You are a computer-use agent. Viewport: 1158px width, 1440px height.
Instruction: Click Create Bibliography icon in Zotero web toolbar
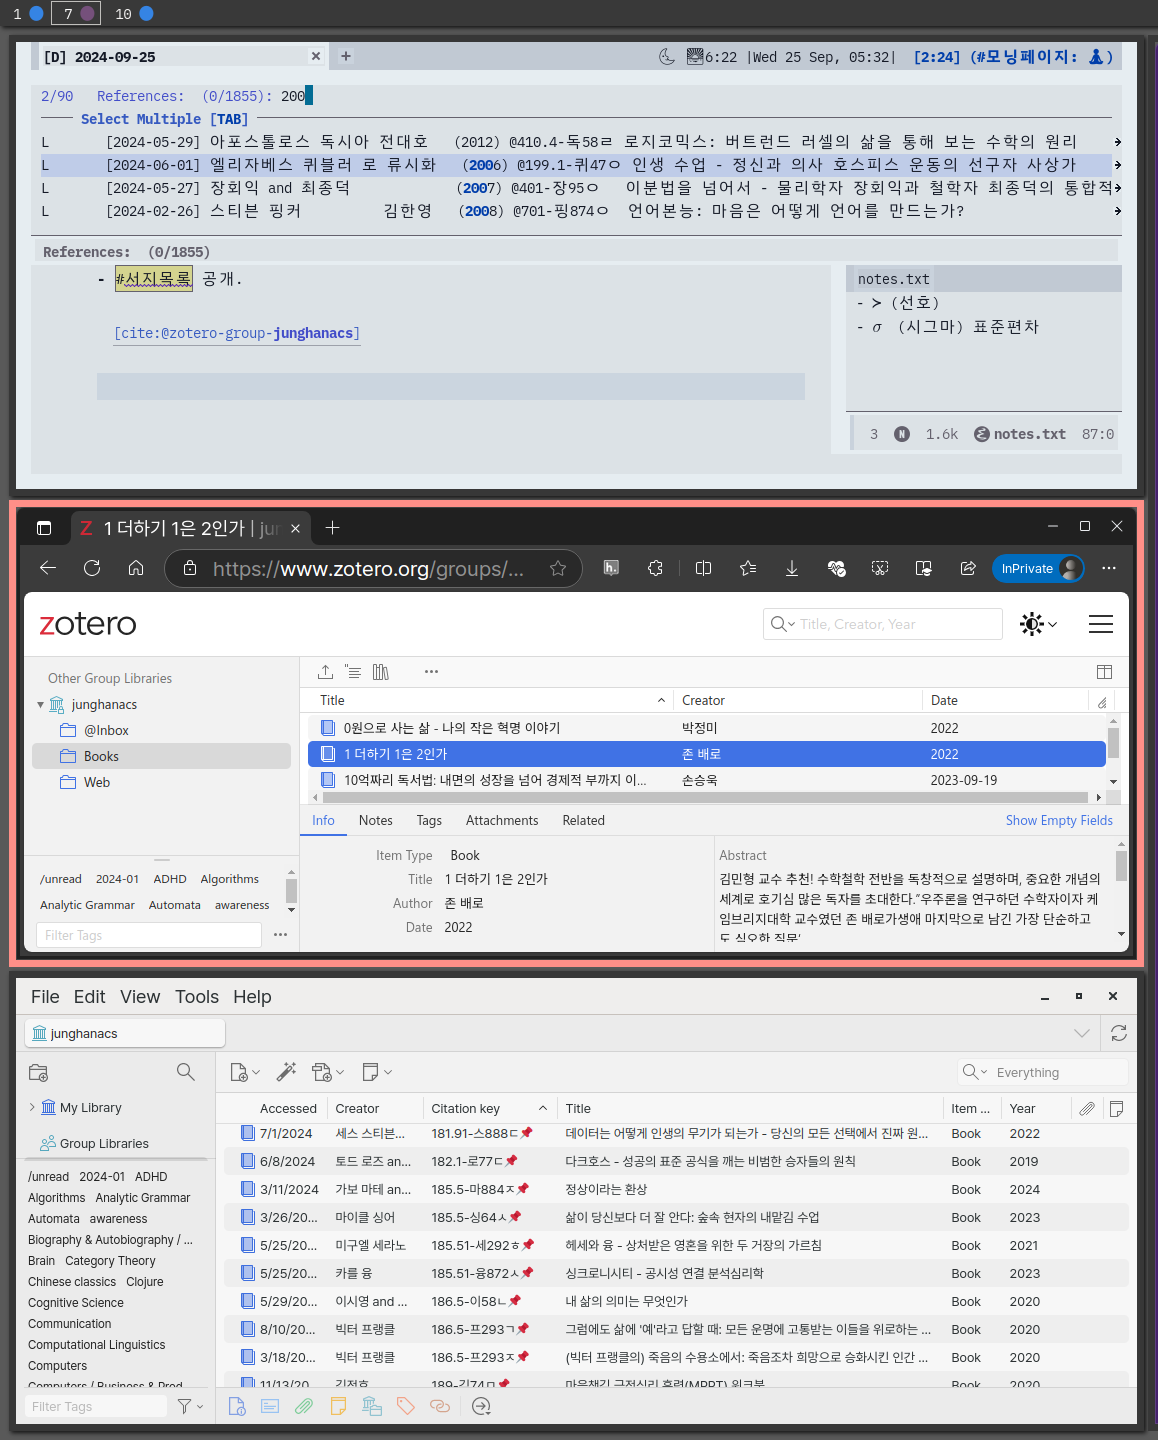coord(381,672)
